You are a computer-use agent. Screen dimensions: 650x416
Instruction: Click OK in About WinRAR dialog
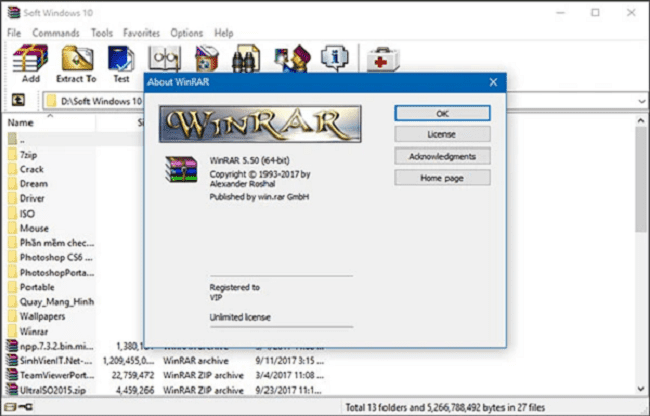442,113
